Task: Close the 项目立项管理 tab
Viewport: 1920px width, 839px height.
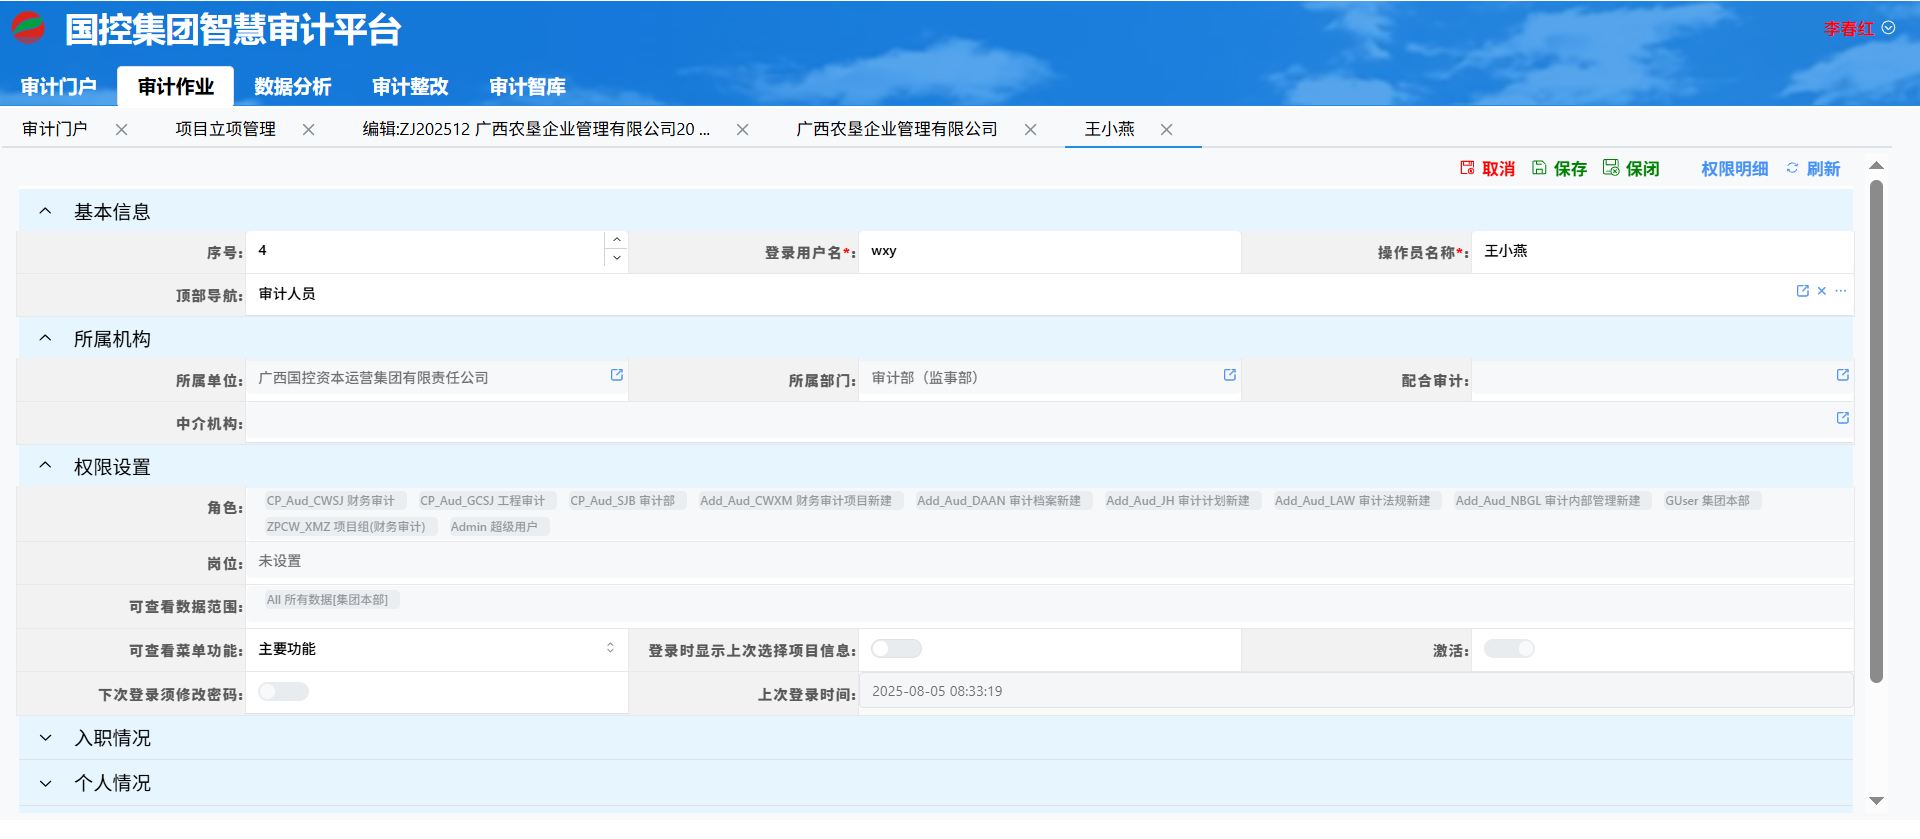Action: tap(309, 130)
